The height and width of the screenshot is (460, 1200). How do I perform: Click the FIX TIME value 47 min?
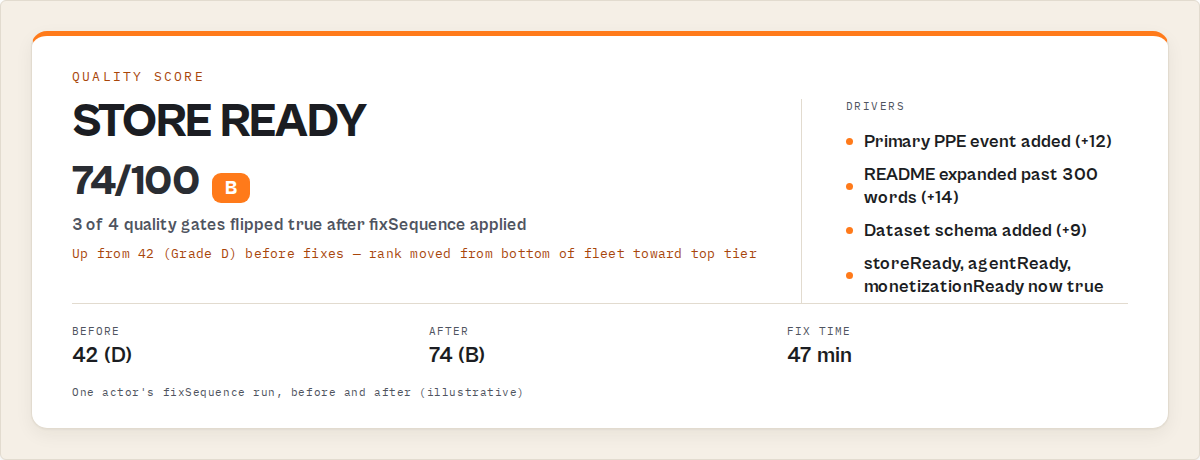819,355
